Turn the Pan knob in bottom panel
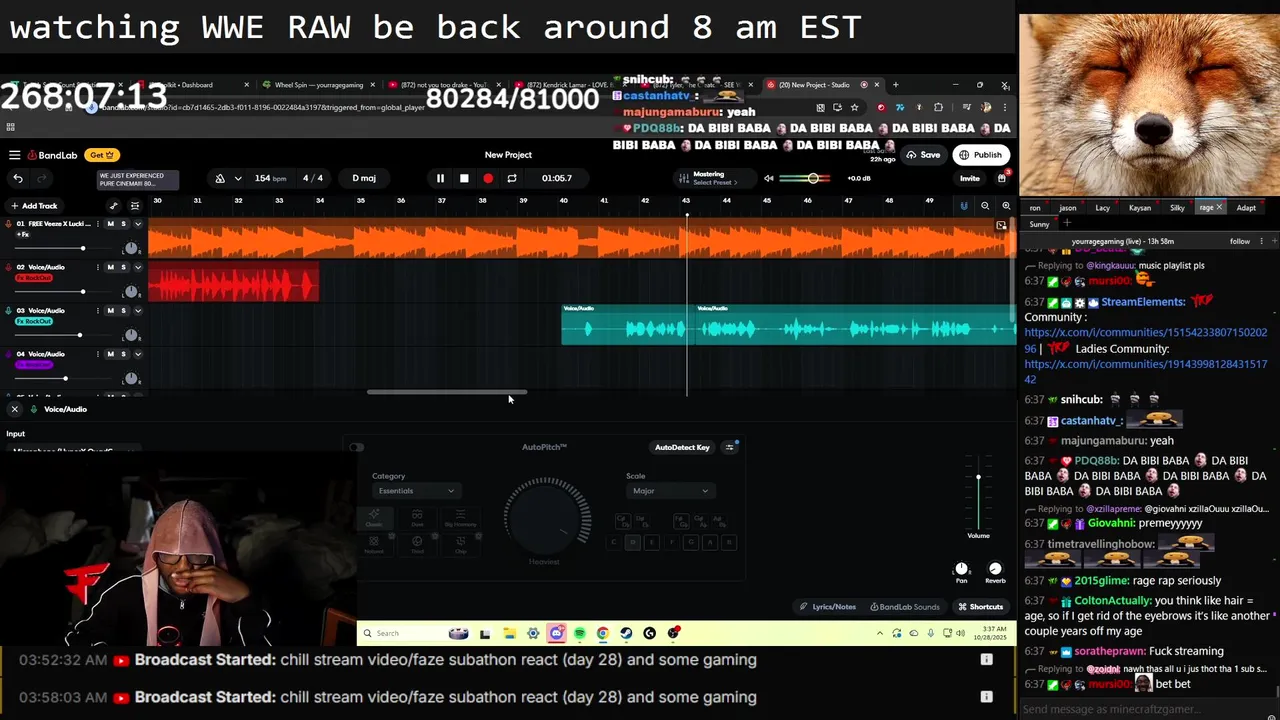 coord(961,569)
